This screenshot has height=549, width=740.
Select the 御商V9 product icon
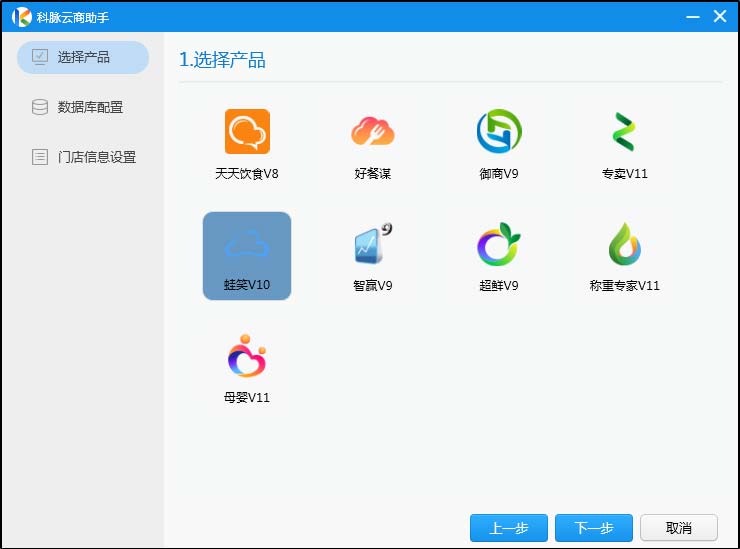(x=499, y=131)
